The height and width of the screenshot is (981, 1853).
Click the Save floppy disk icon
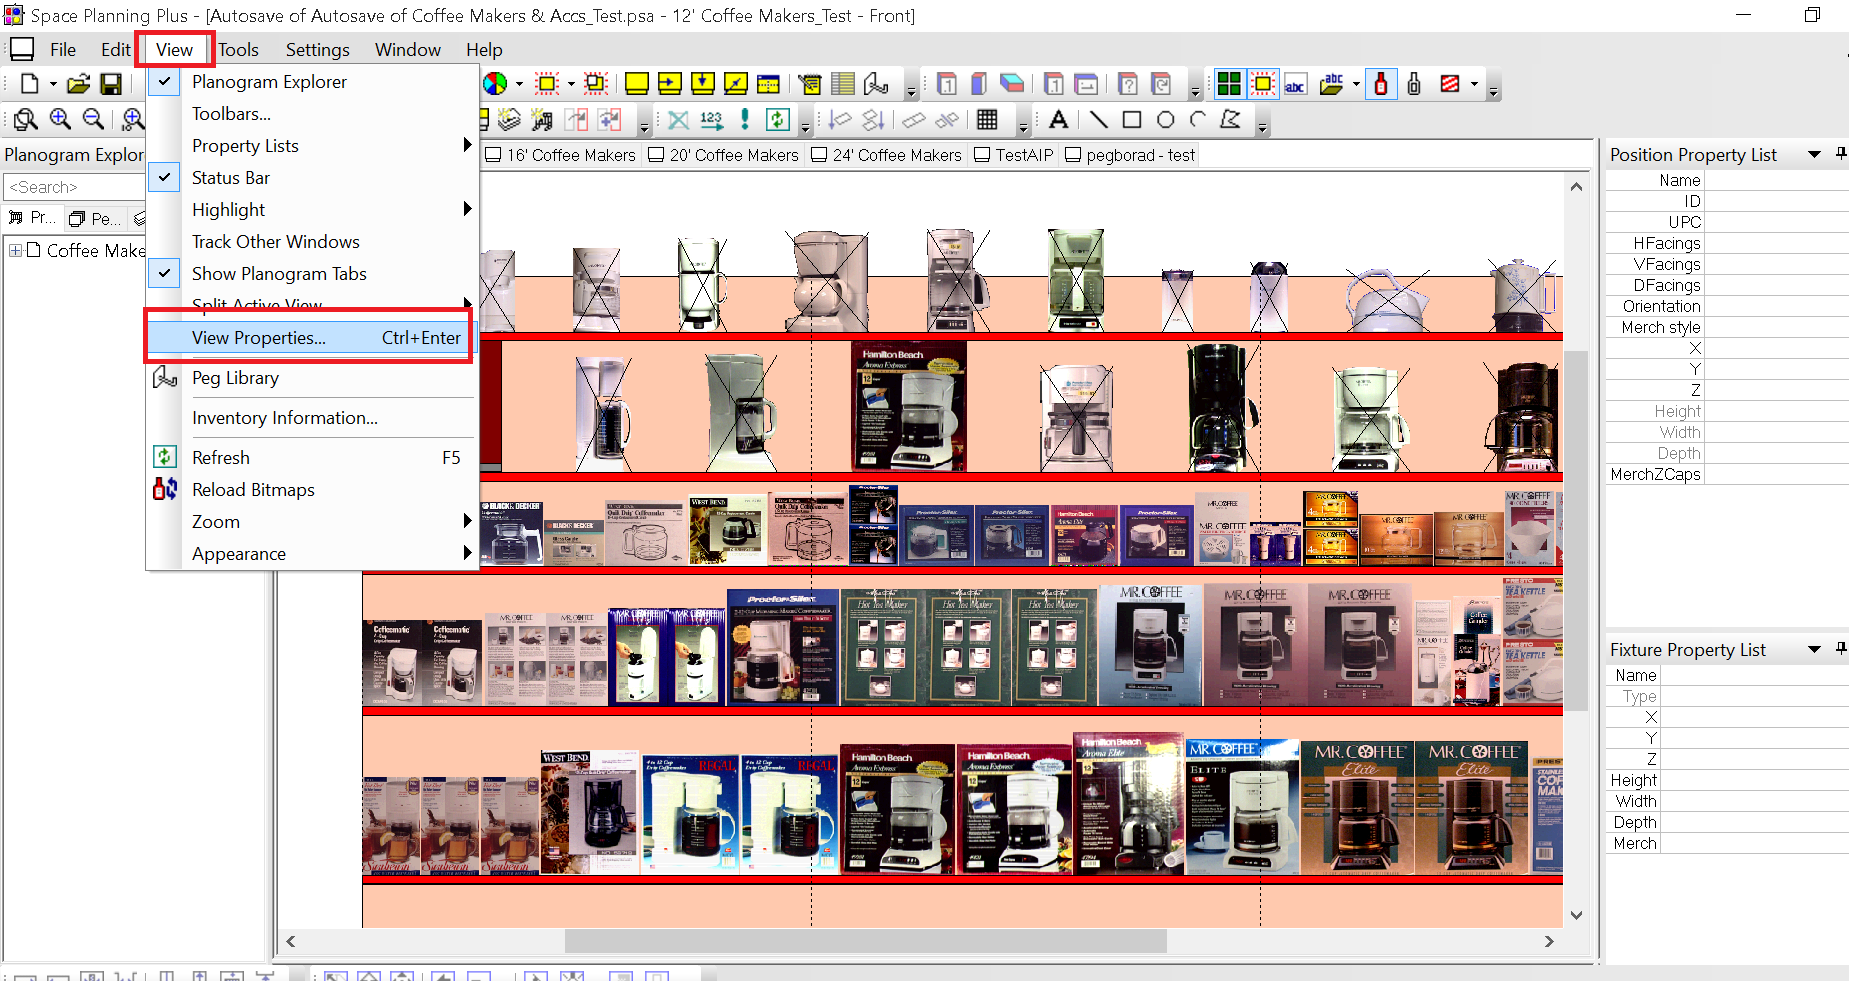[111, 84]
